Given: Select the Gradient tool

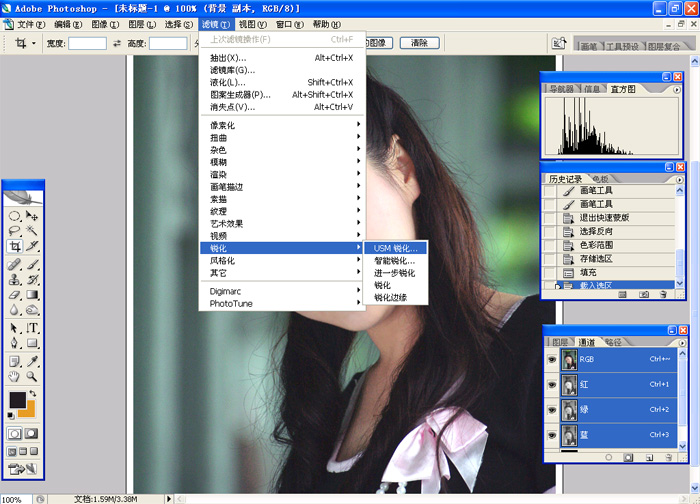Looking at the screenshot, I should [32, 295].
